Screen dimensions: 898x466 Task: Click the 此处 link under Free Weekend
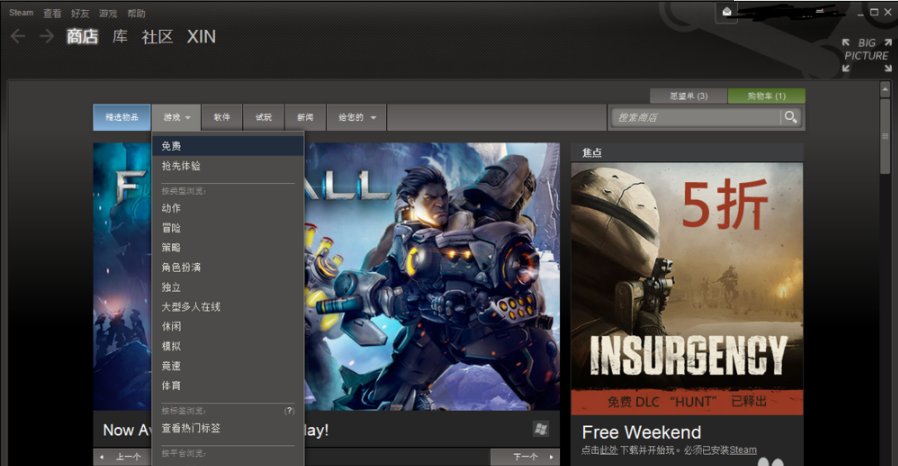[609, 450]
